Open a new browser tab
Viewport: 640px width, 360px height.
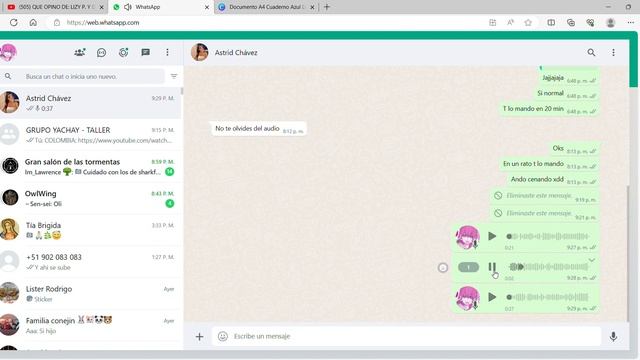pyautogui.click(x=327, y=7)
